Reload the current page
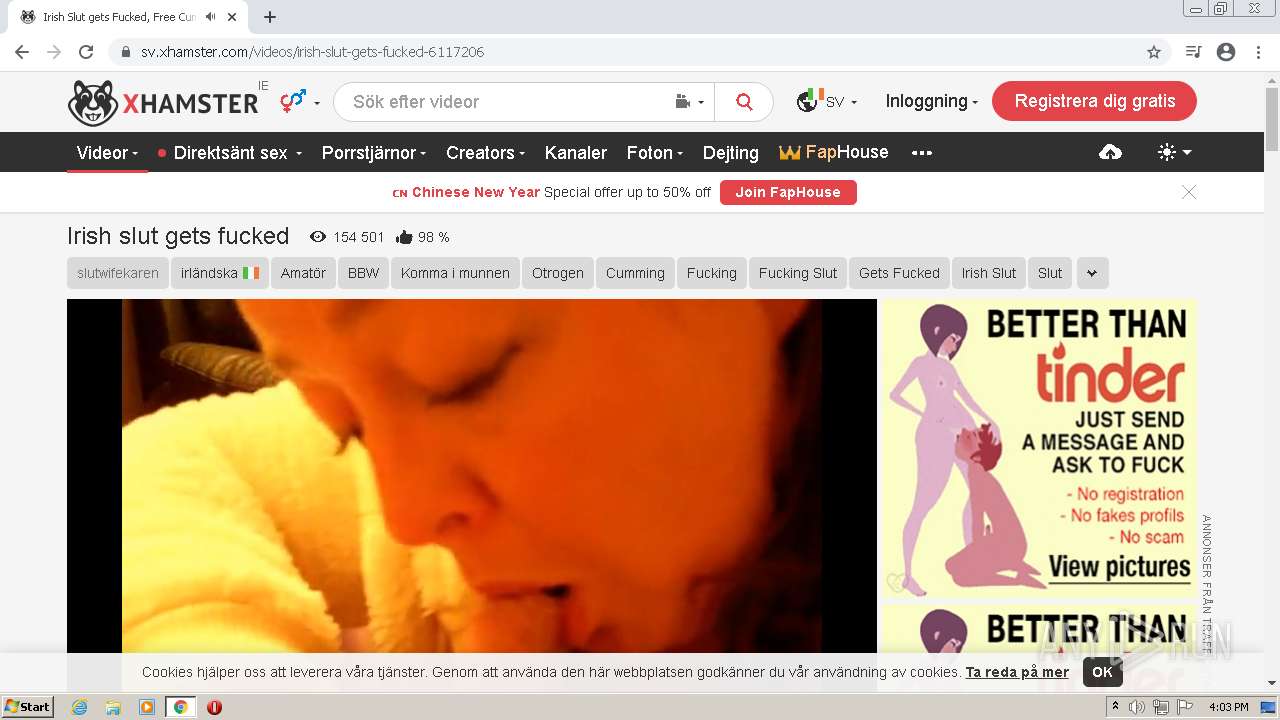 (x=86, y=52)
